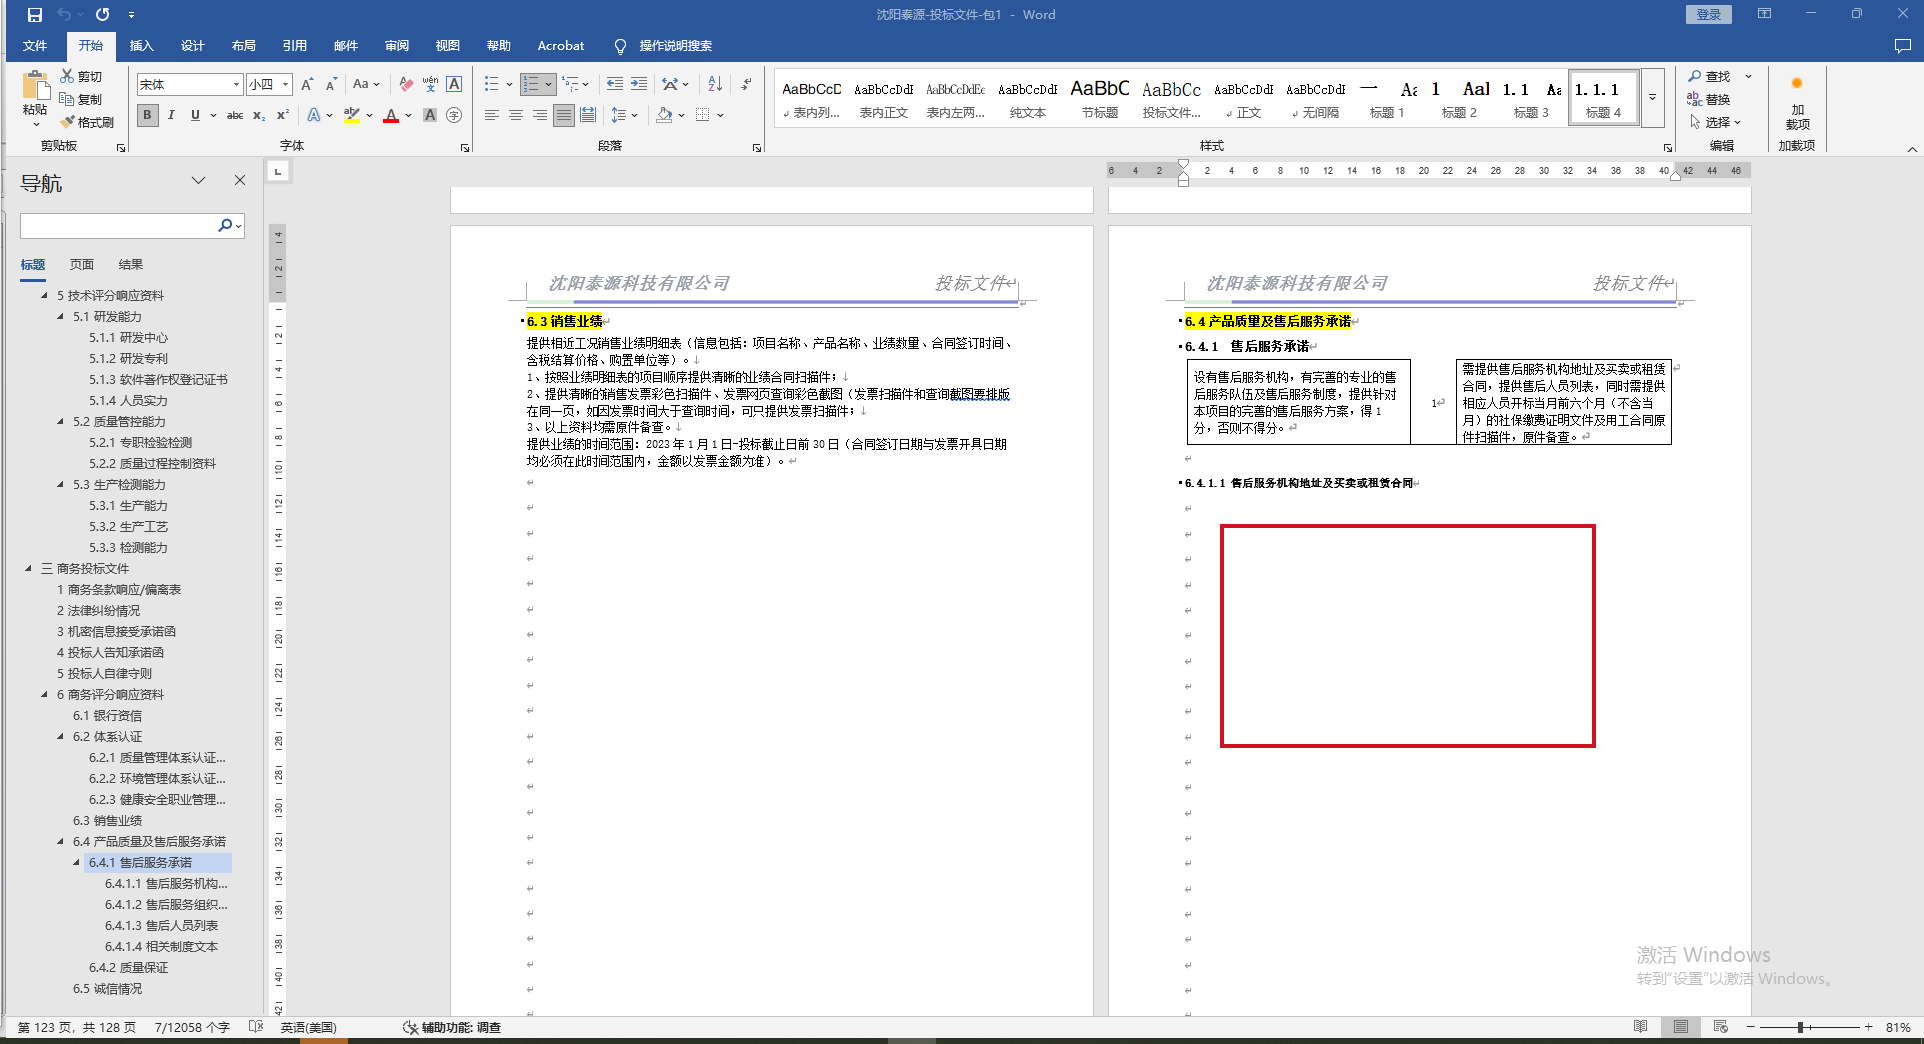Switch to the 审阅 (Review) ribbon tab
The height and width of the screenshot is (1044, 1924).
396,46
